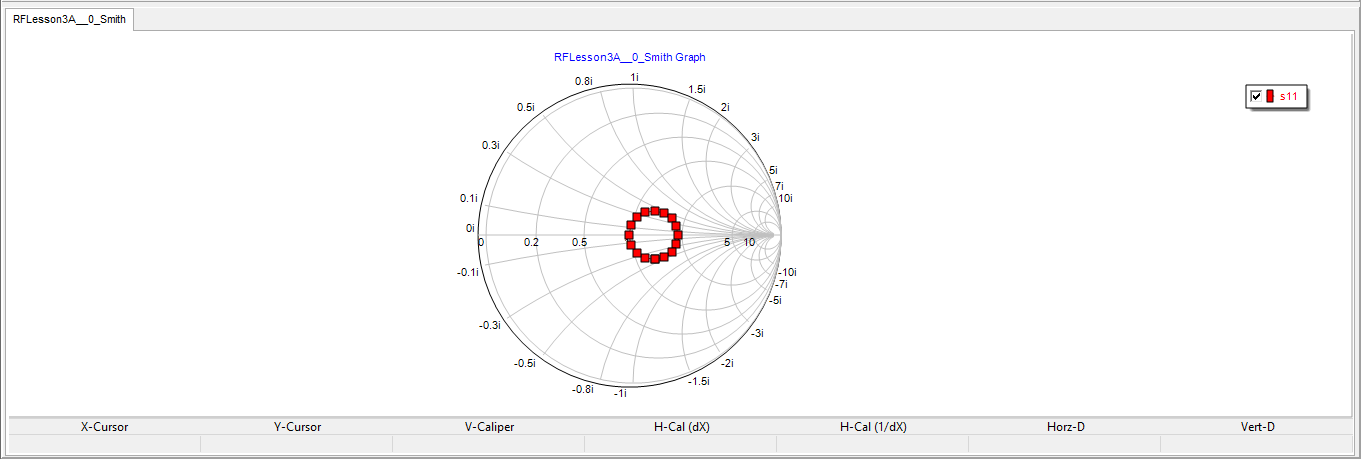Image resolution: width=1361 pixels, height=459 pixels.
Task: Click the value field below X-Cursor
Action: (104, 443)
